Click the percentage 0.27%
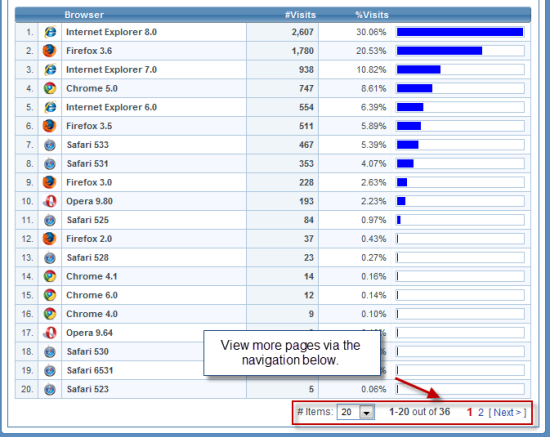This screenshot has height=437, width=550. 374,258
